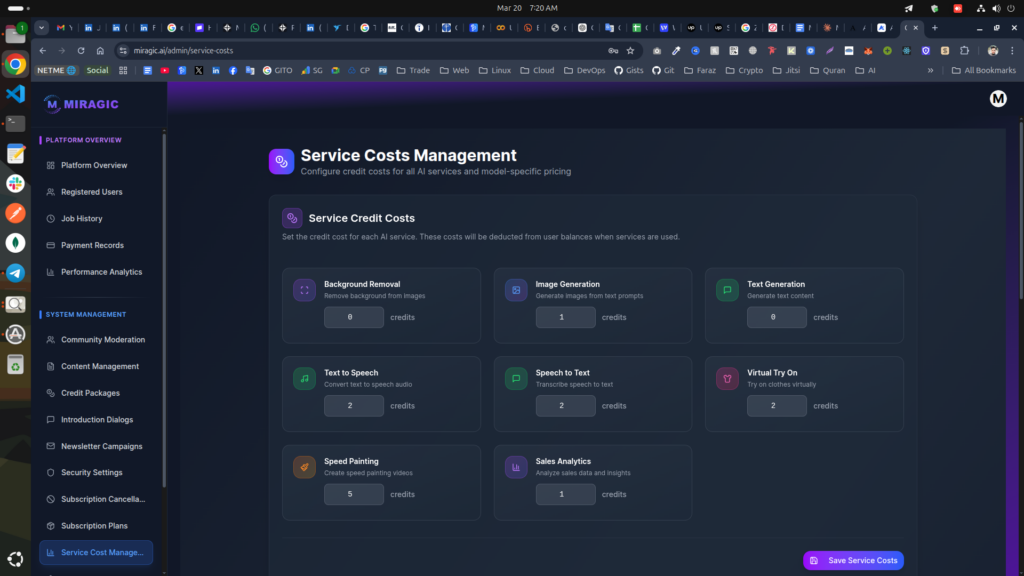Viewport: 1024px width, 576px height.
Task: Click the Image Generation credits field
Action: click(566, 317)
